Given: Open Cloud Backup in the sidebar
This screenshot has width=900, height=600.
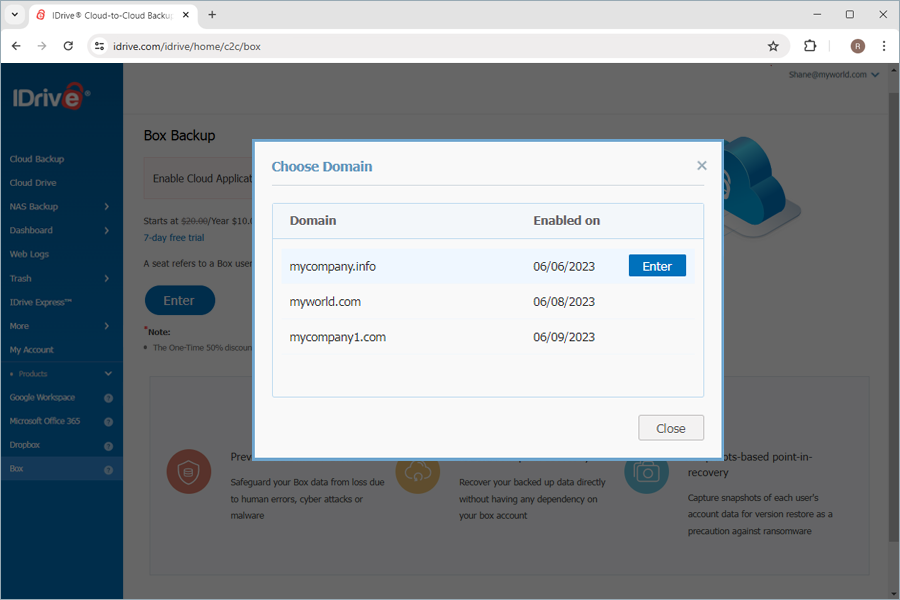Looking at the screenshot, I should click(x=37, y=159).
